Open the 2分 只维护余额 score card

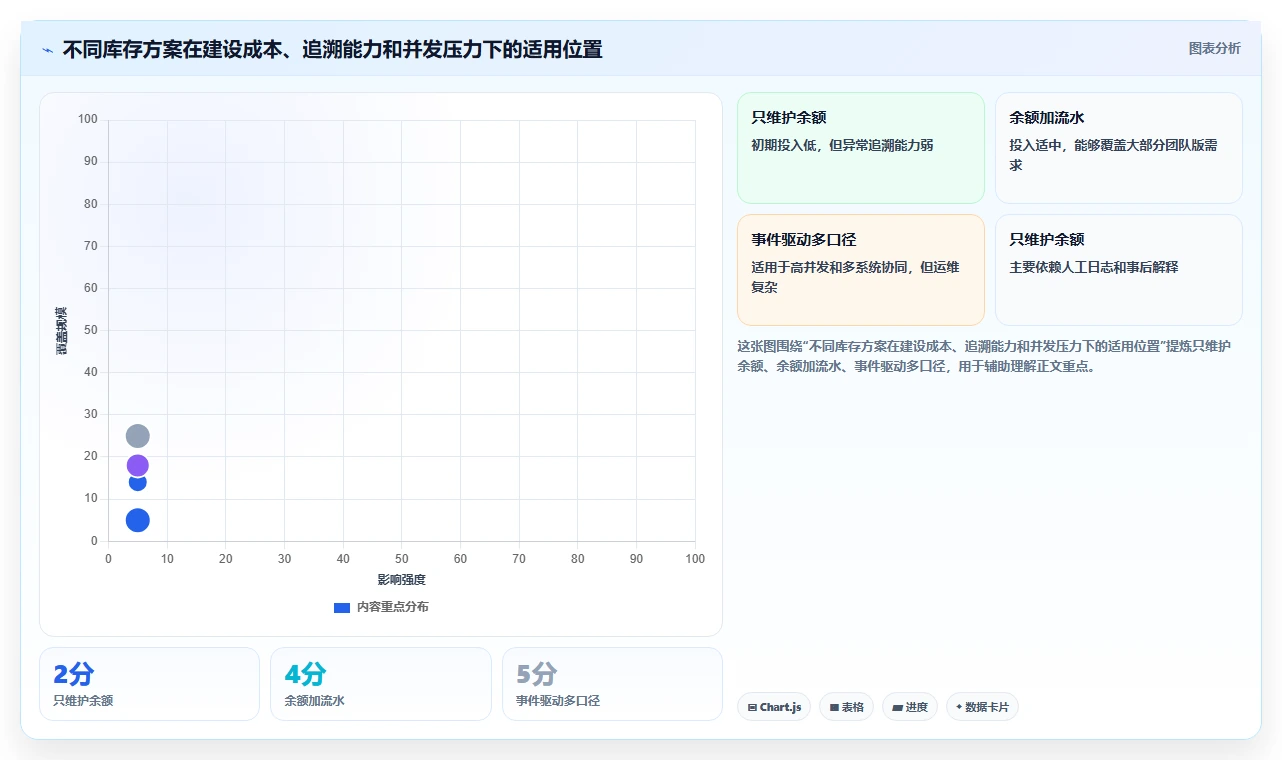pos(149,684)
